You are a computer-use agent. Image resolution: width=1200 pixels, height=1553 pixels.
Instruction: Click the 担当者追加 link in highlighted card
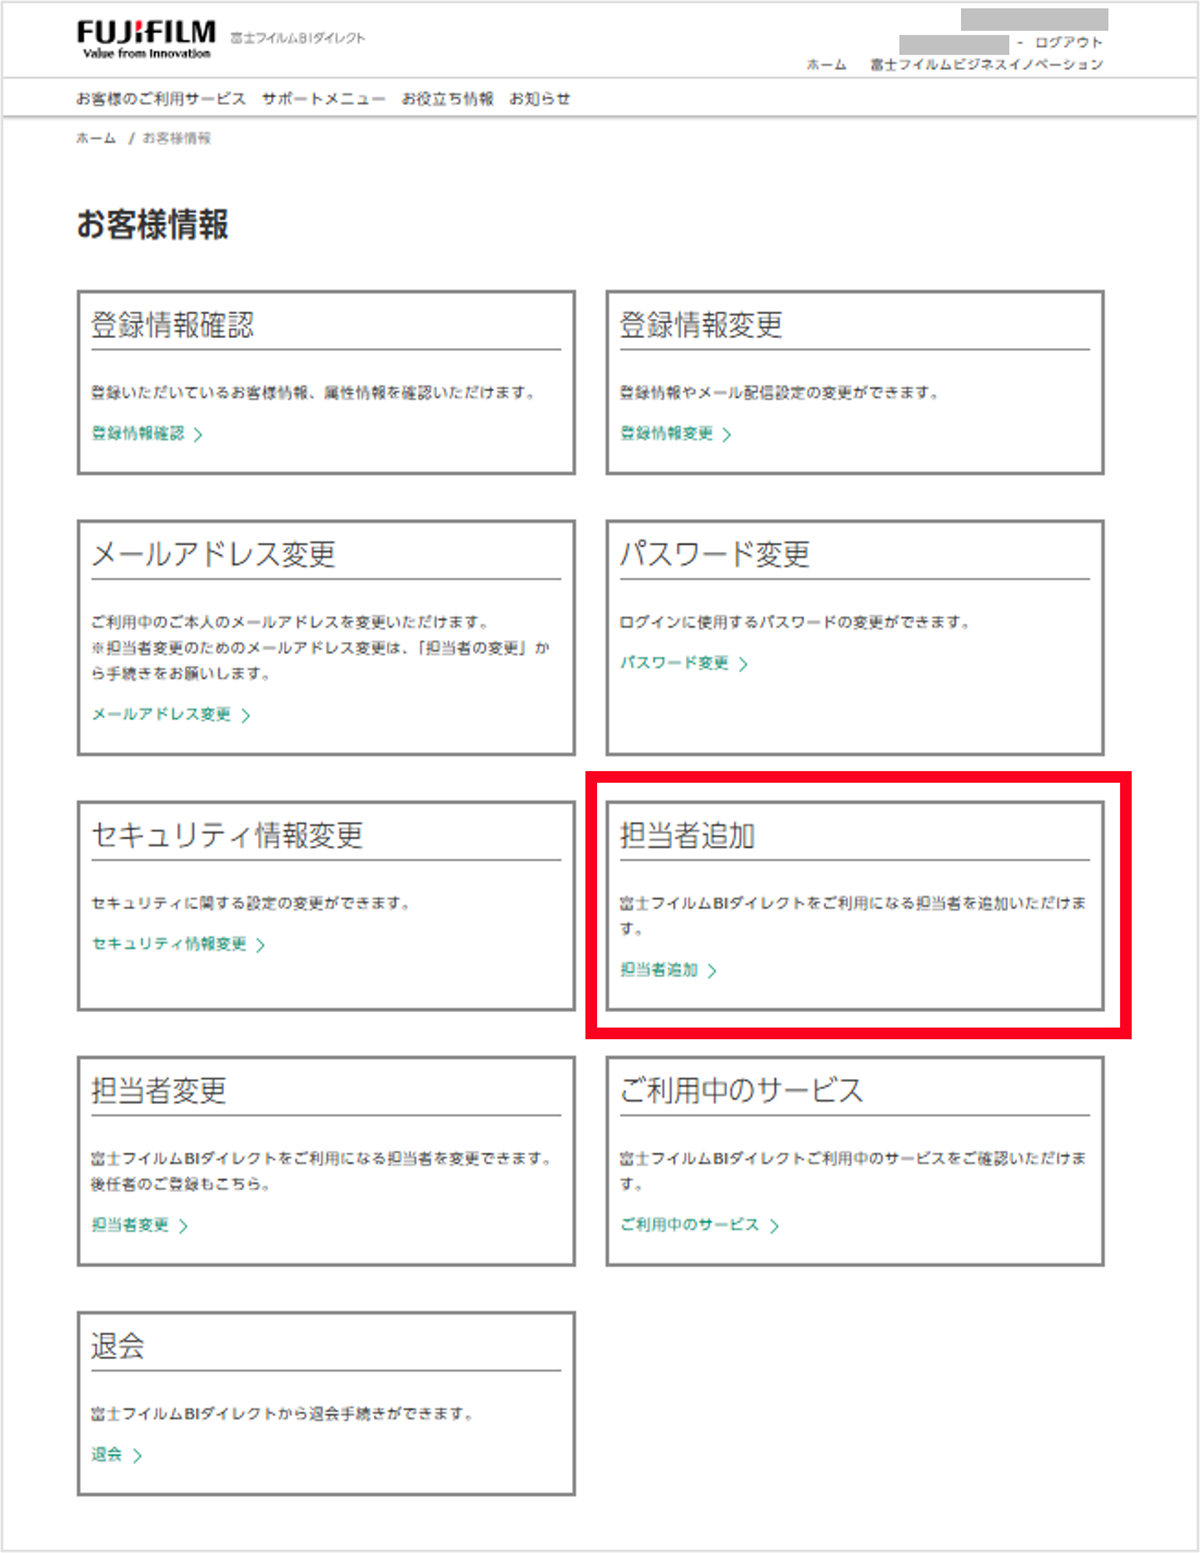tap(668, 970)
